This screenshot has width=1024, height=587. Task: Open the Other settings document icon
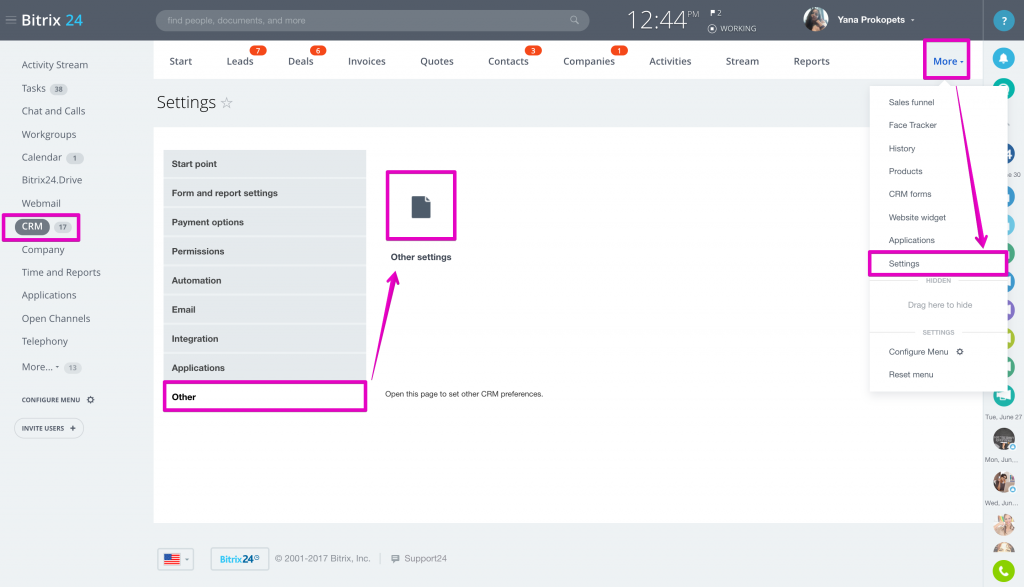[421, 206]
